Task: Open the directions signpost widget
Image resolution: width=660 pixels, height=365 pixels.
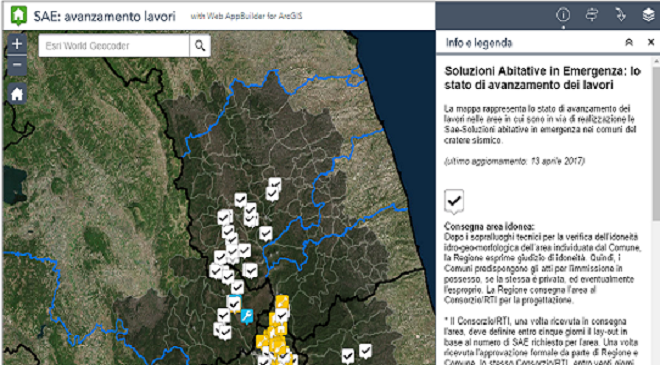Action: pos(592,15)
